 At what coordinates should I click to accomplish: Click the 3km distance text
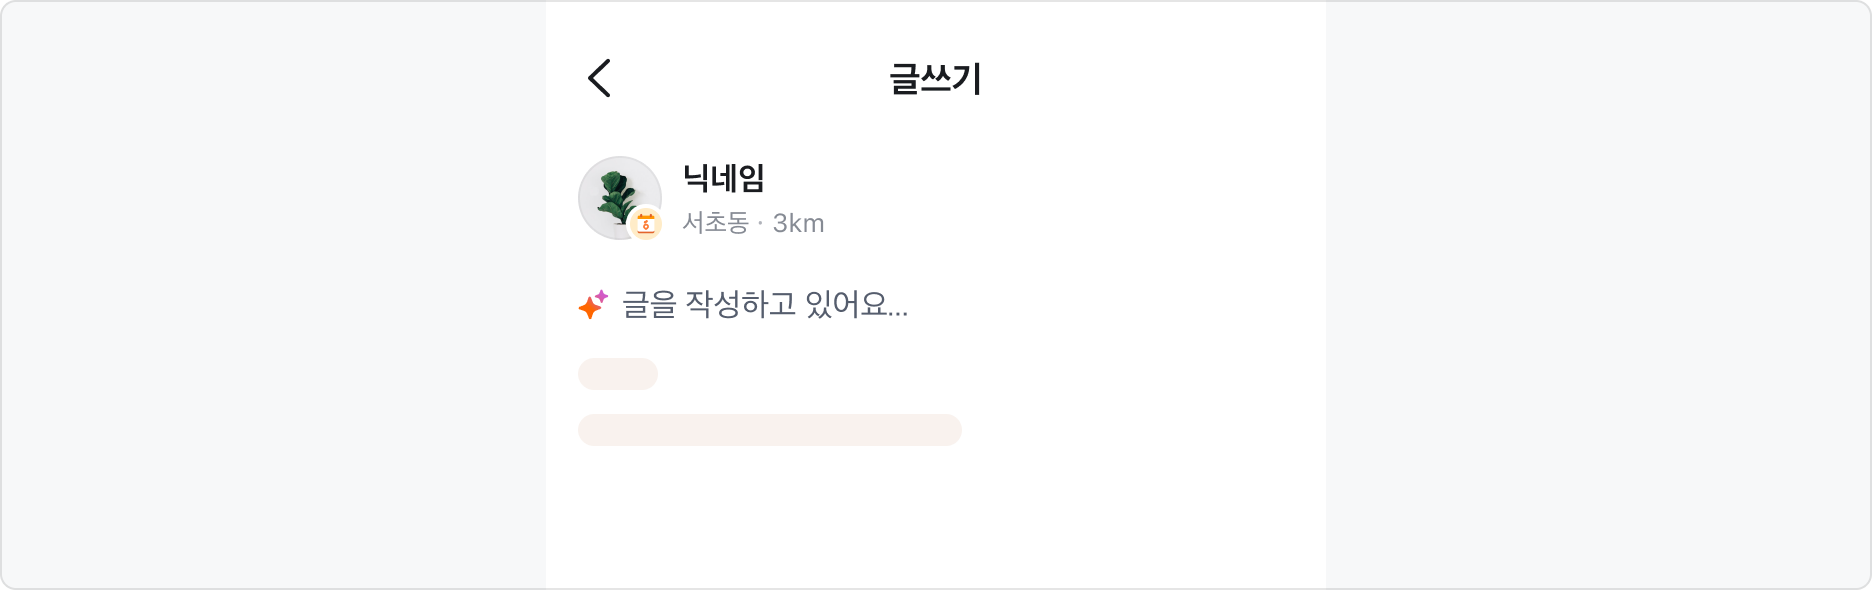pos(798,223)
